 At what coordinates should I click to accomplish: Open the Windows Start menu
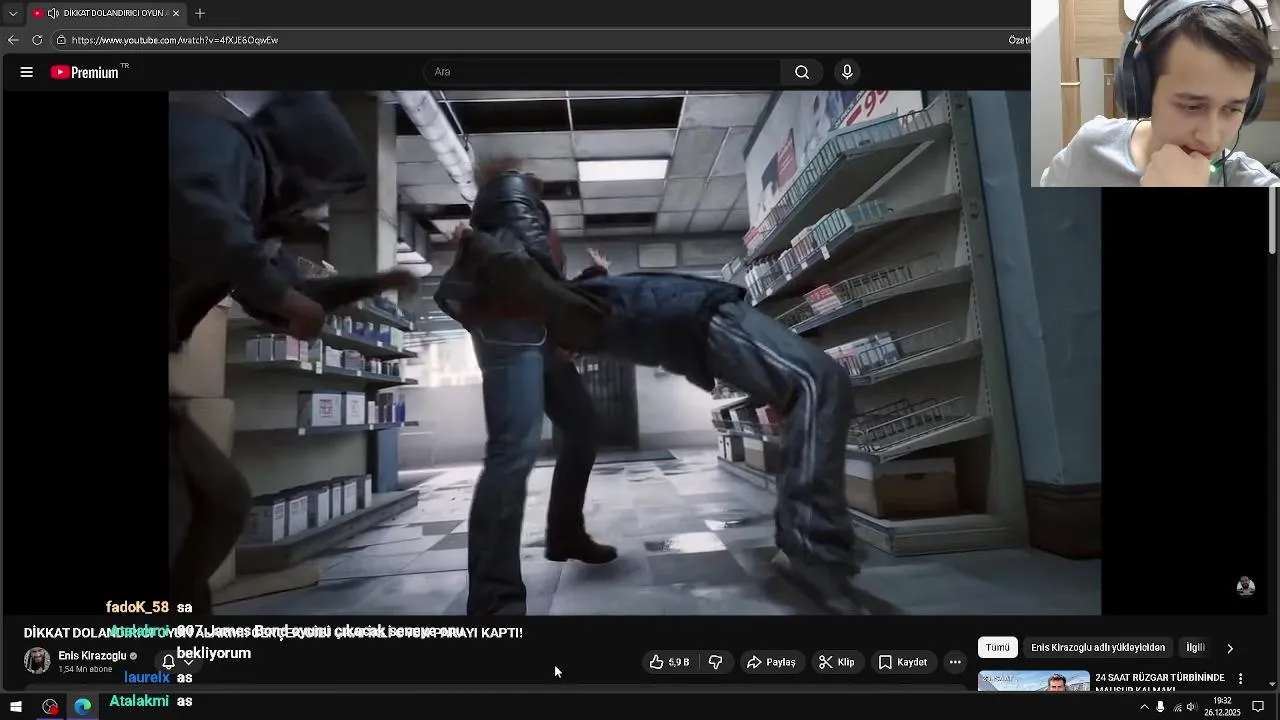click(x=16, y=707)
